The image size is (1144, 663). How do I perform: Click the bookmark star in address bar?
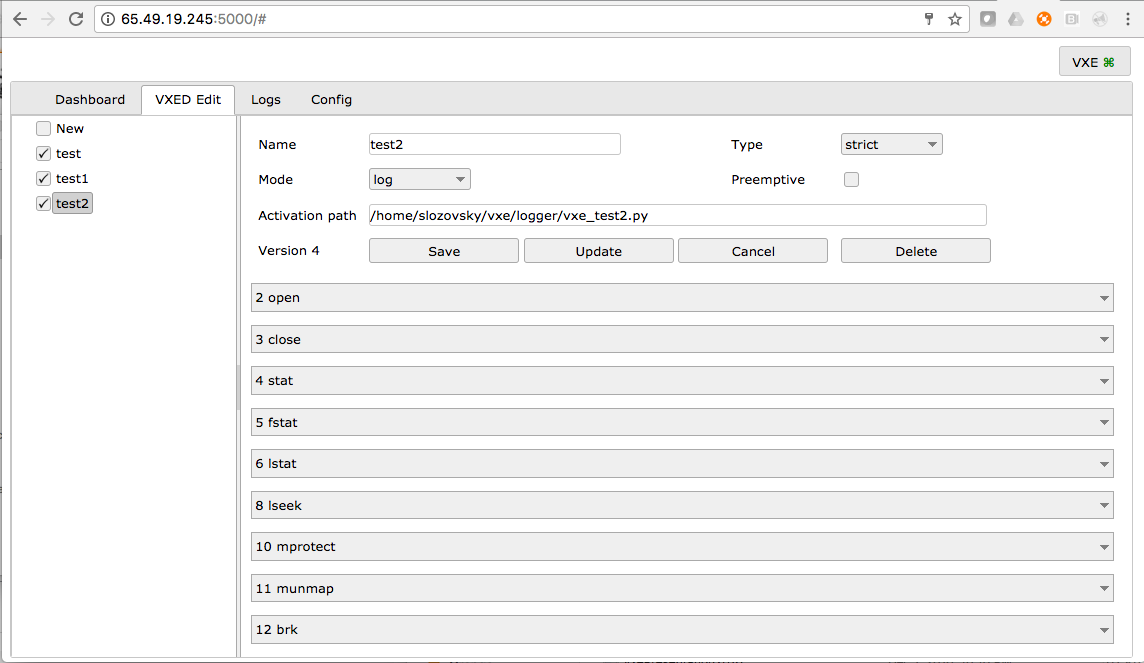(955, 18)
